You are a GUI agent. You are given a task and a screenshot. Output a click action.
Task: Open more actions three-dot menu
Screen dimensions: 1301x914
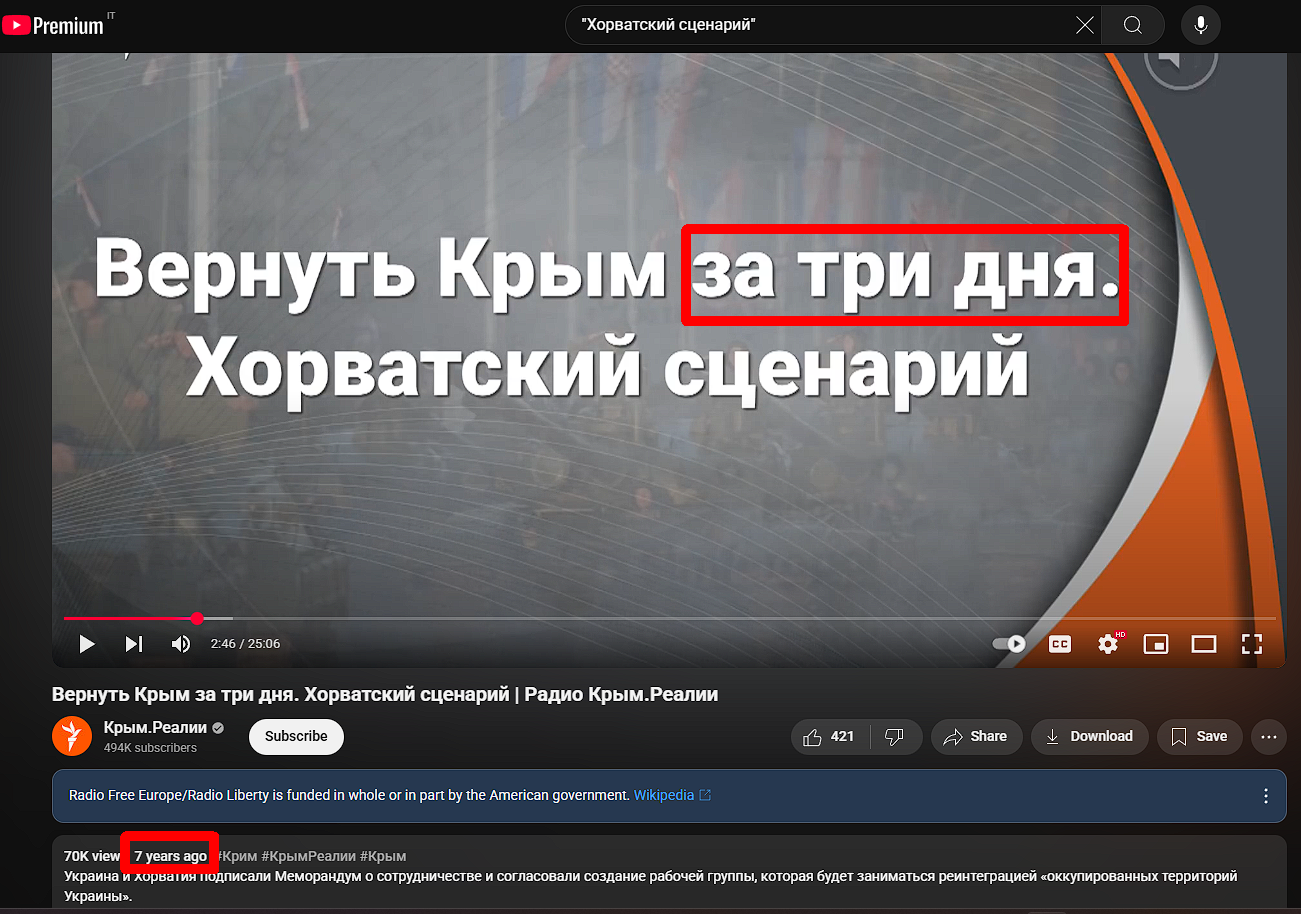[x=1269, y=737]
